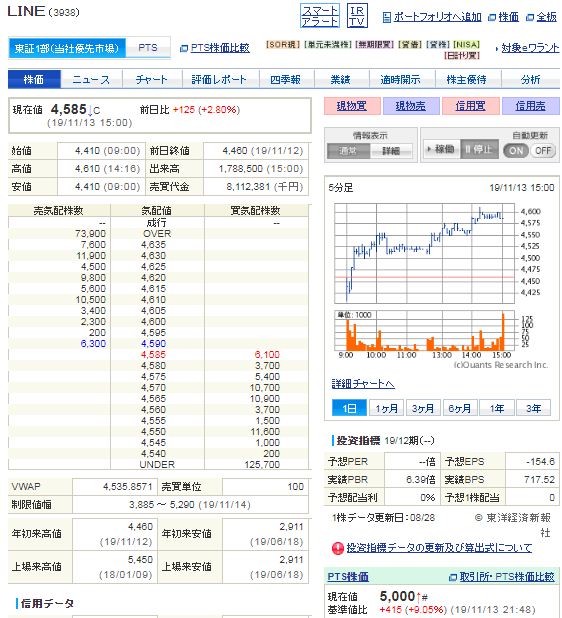
Task: Turn auto update OFF
Action: tap(543, 151)
